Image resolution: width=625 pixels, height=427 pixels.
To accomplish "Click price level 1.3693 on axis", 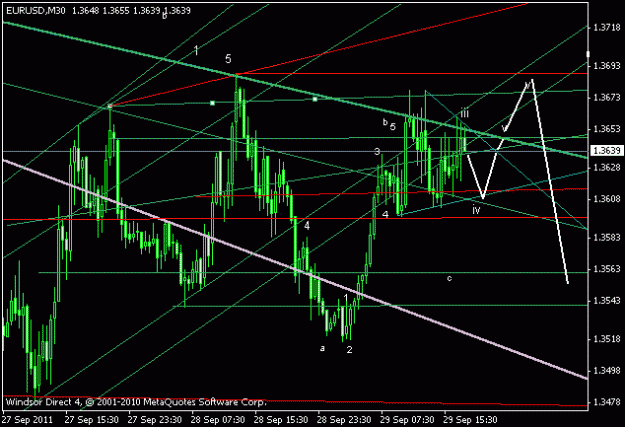I will tap(607, 66).
